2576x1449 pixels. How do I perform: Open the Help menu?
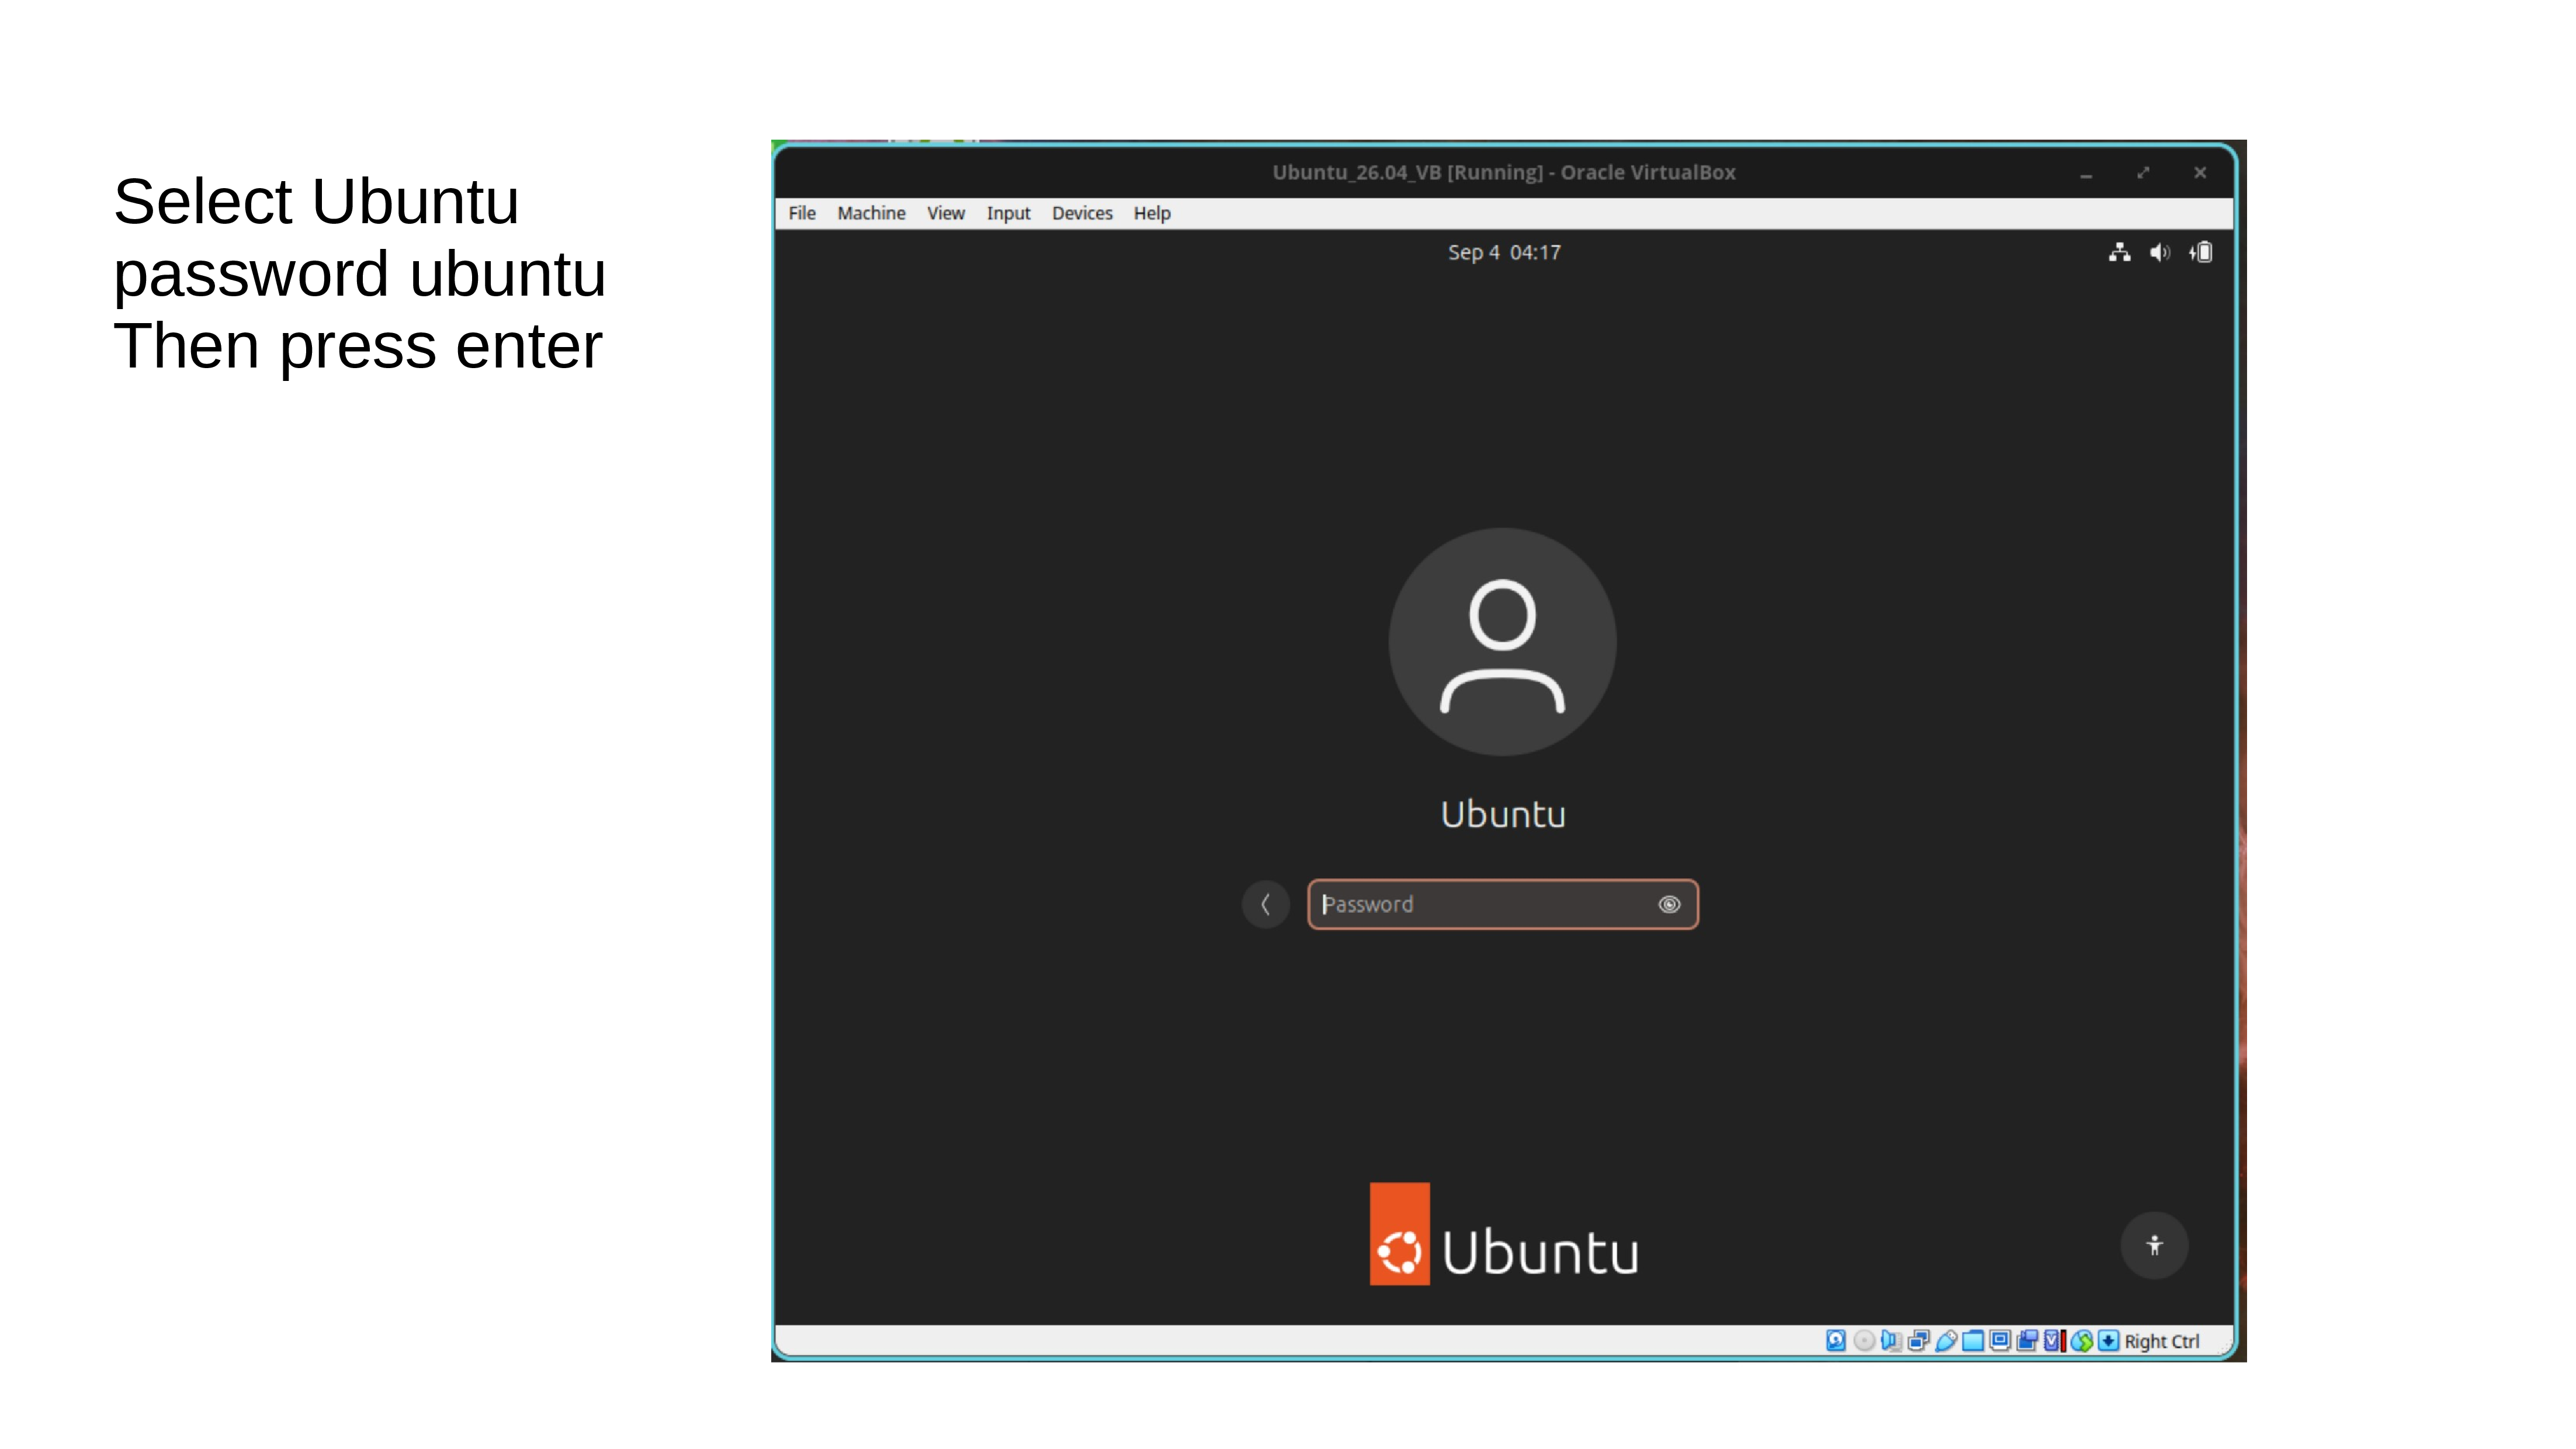[x=1152, y=213]
